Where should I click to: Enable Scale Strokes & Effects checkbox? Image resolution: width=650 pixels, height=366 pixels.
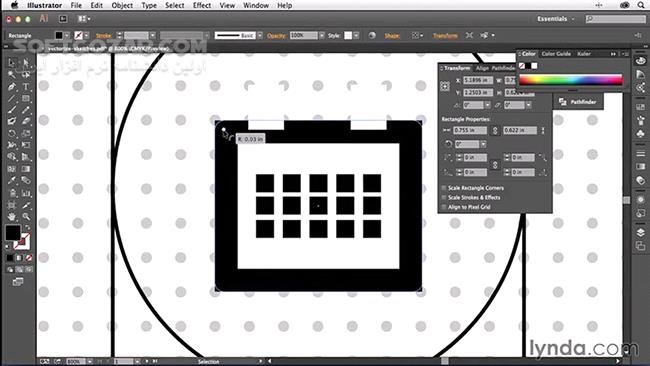coord(444,198)
